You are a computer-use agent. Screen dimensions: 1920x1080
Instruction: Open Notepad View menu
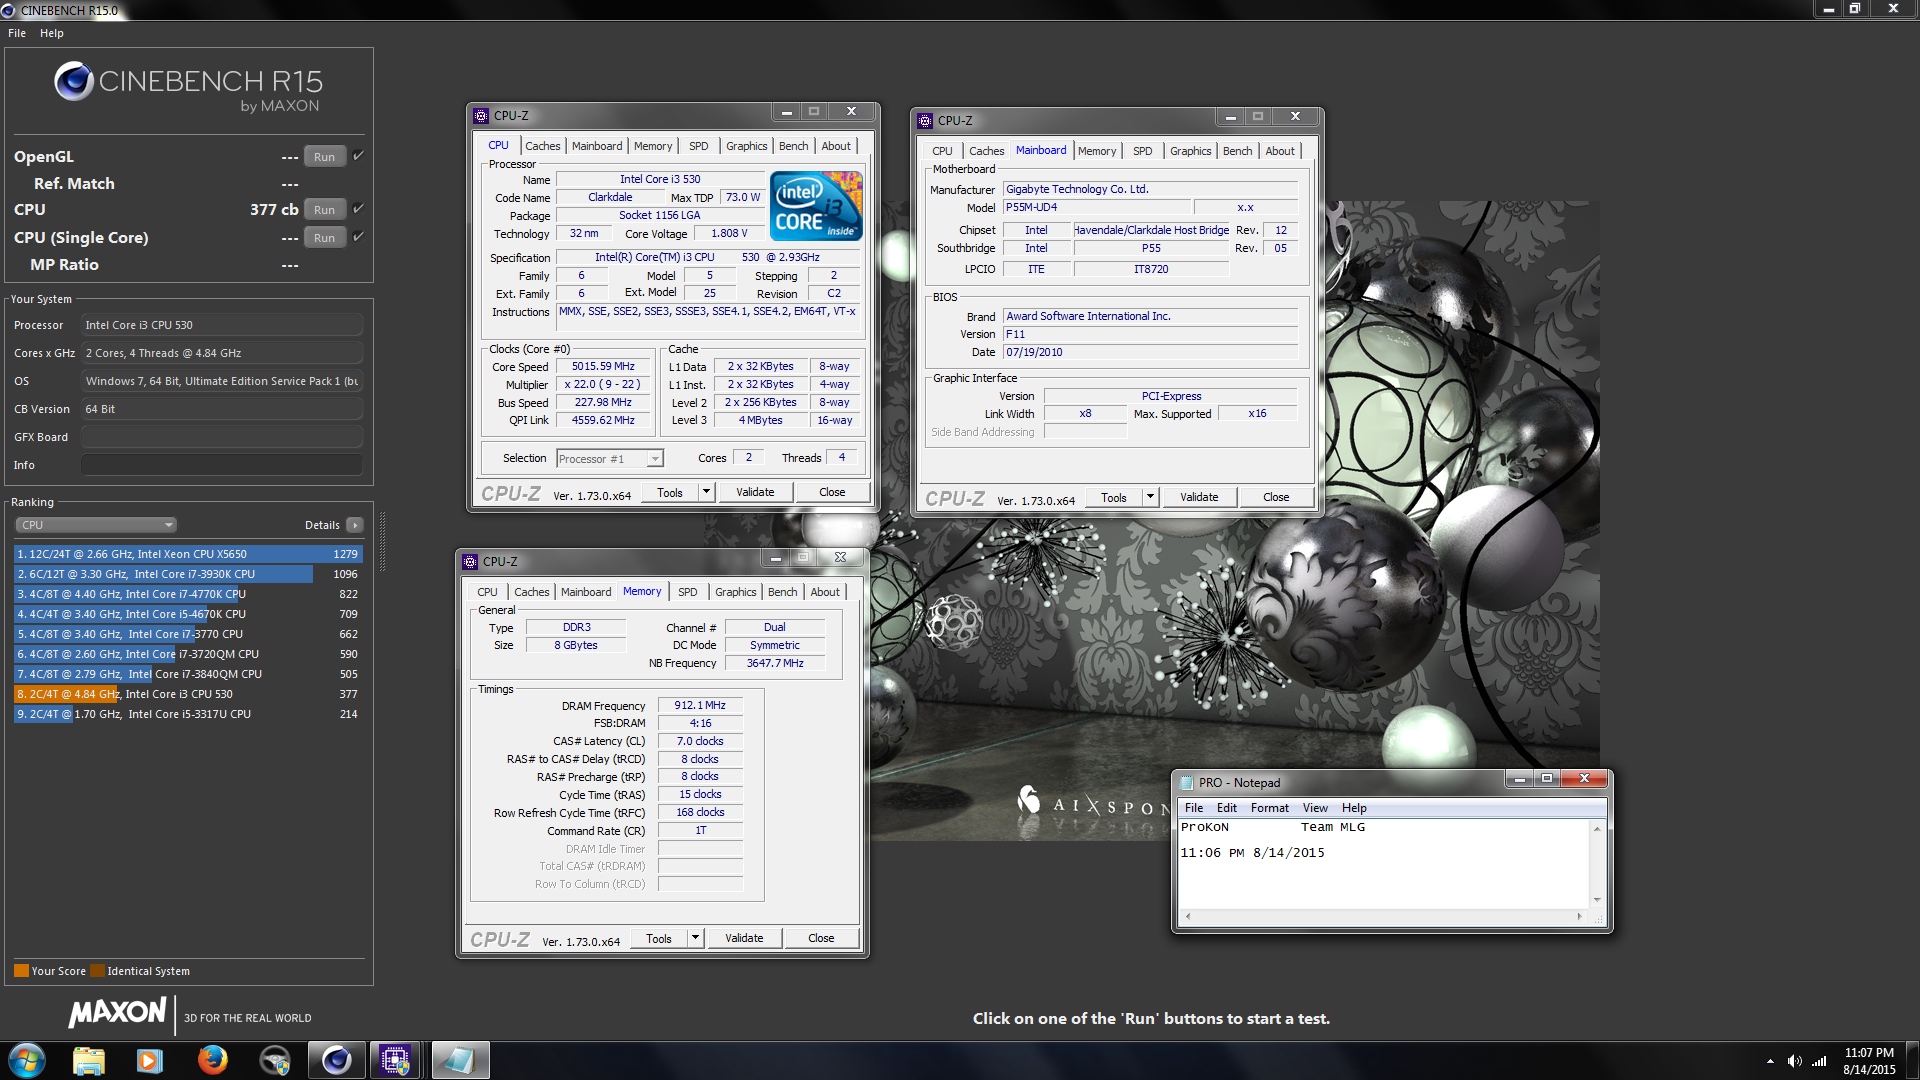coord(1315,808)
